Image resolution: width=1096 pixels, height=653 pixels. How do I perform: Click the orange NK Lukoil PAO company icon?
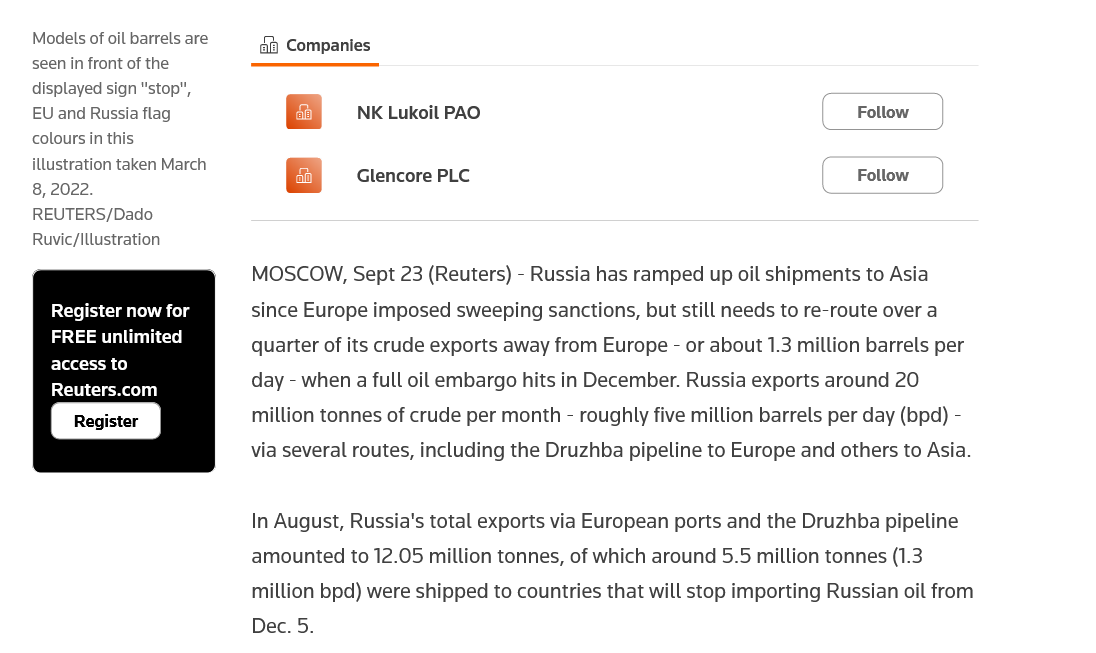[x=304, y=112]
